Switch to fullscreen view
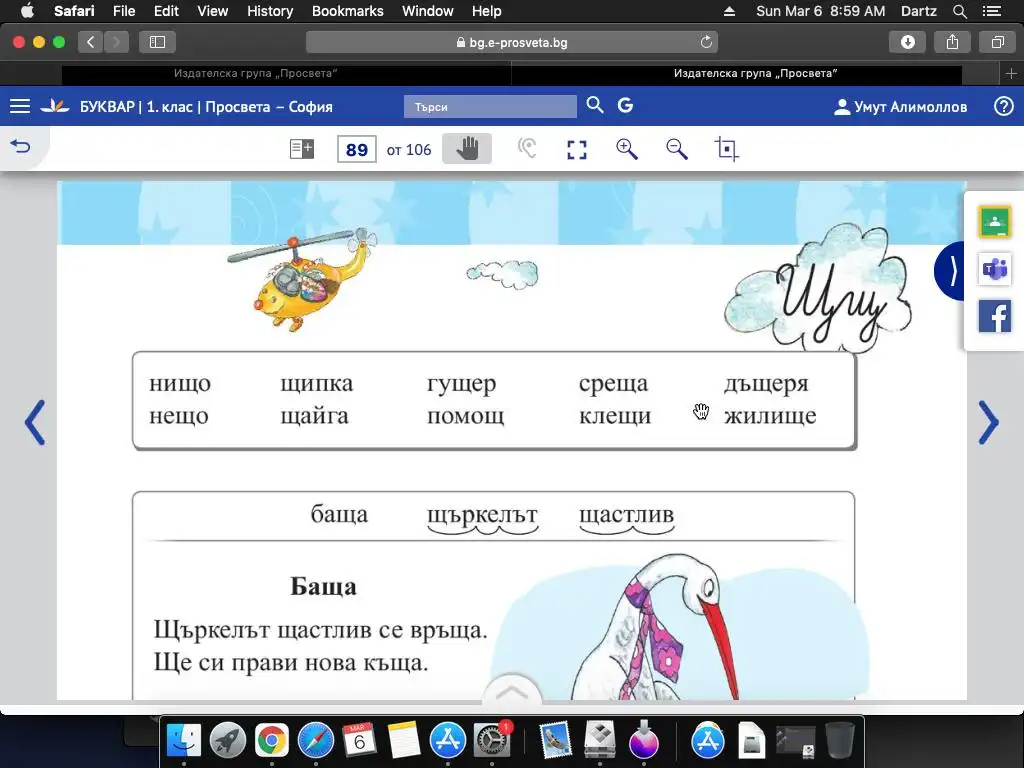This screenshot has width=1024, height=768. point(577,150)
